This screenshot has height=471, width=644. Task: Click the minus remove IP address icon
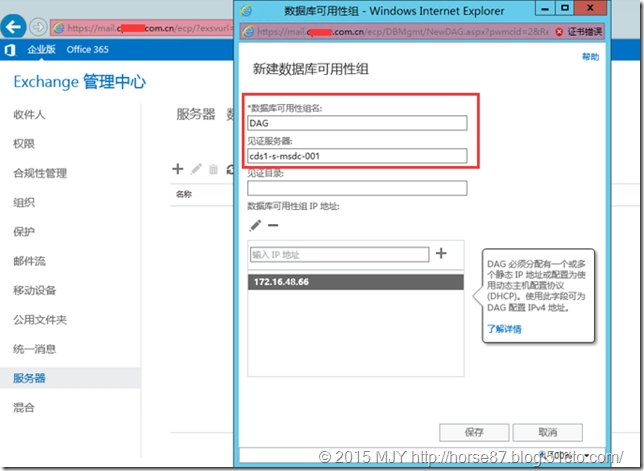(x=273, y=226)
